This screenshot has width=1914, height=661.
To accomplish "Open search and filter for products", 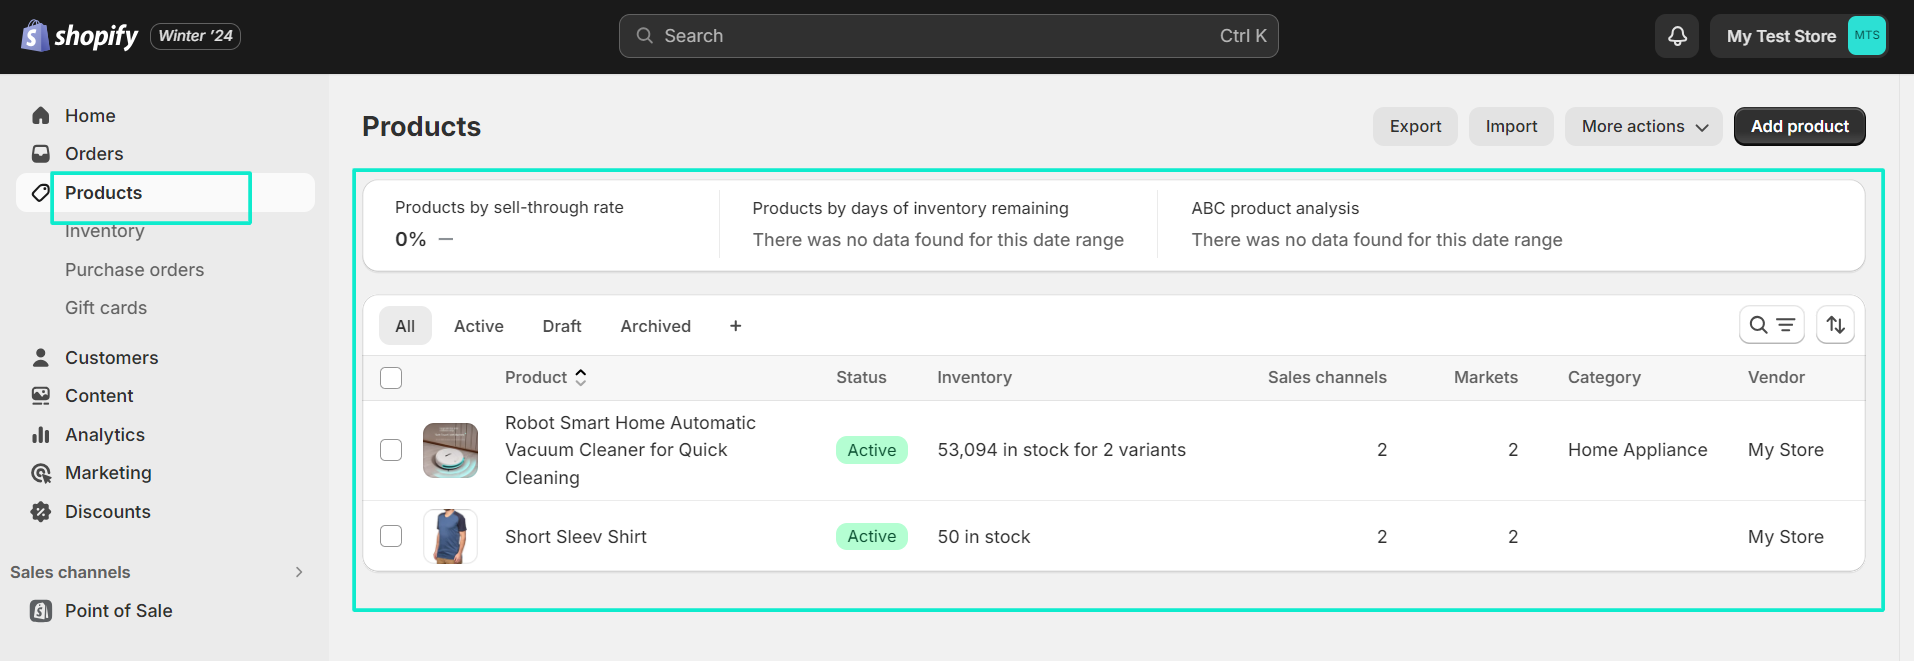I will click(1771, 325).
